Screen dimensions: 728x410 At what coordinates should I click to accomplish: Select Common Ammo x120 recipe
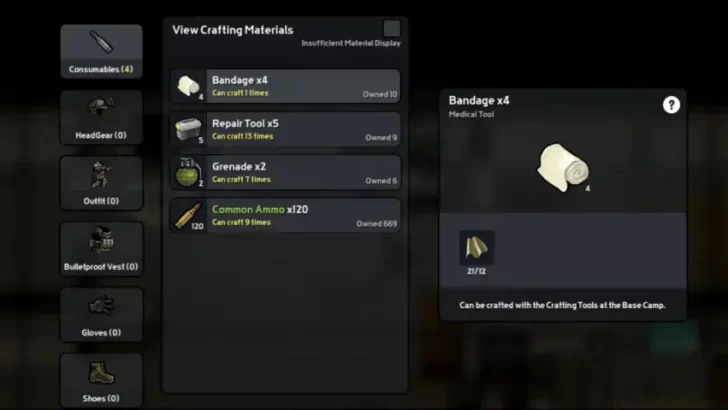(285, 216)
